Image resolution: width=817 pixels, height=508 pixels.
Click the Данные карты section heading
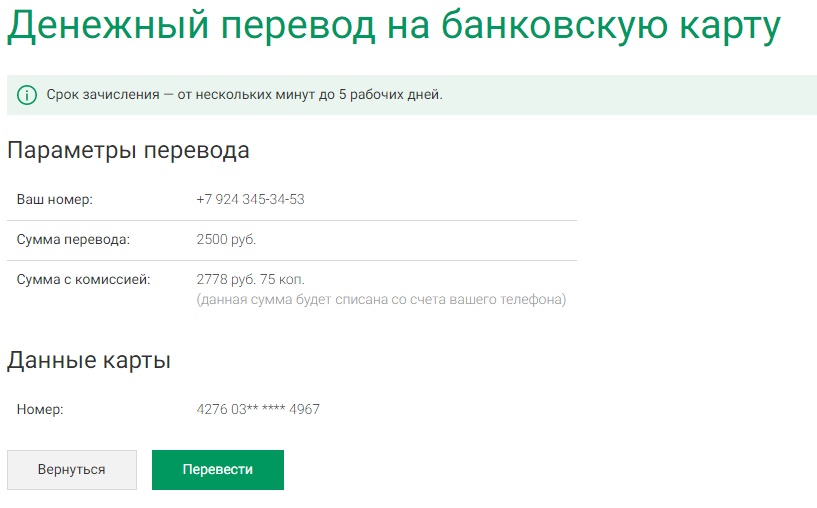pyautogui.click(x=89, y=361)
